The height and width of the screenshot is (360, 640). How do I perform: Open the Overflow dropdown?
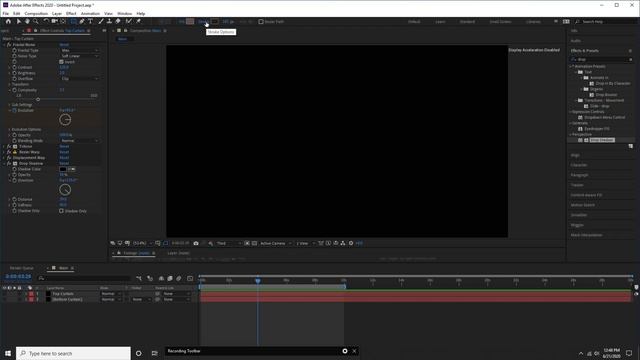coord(80,79)
